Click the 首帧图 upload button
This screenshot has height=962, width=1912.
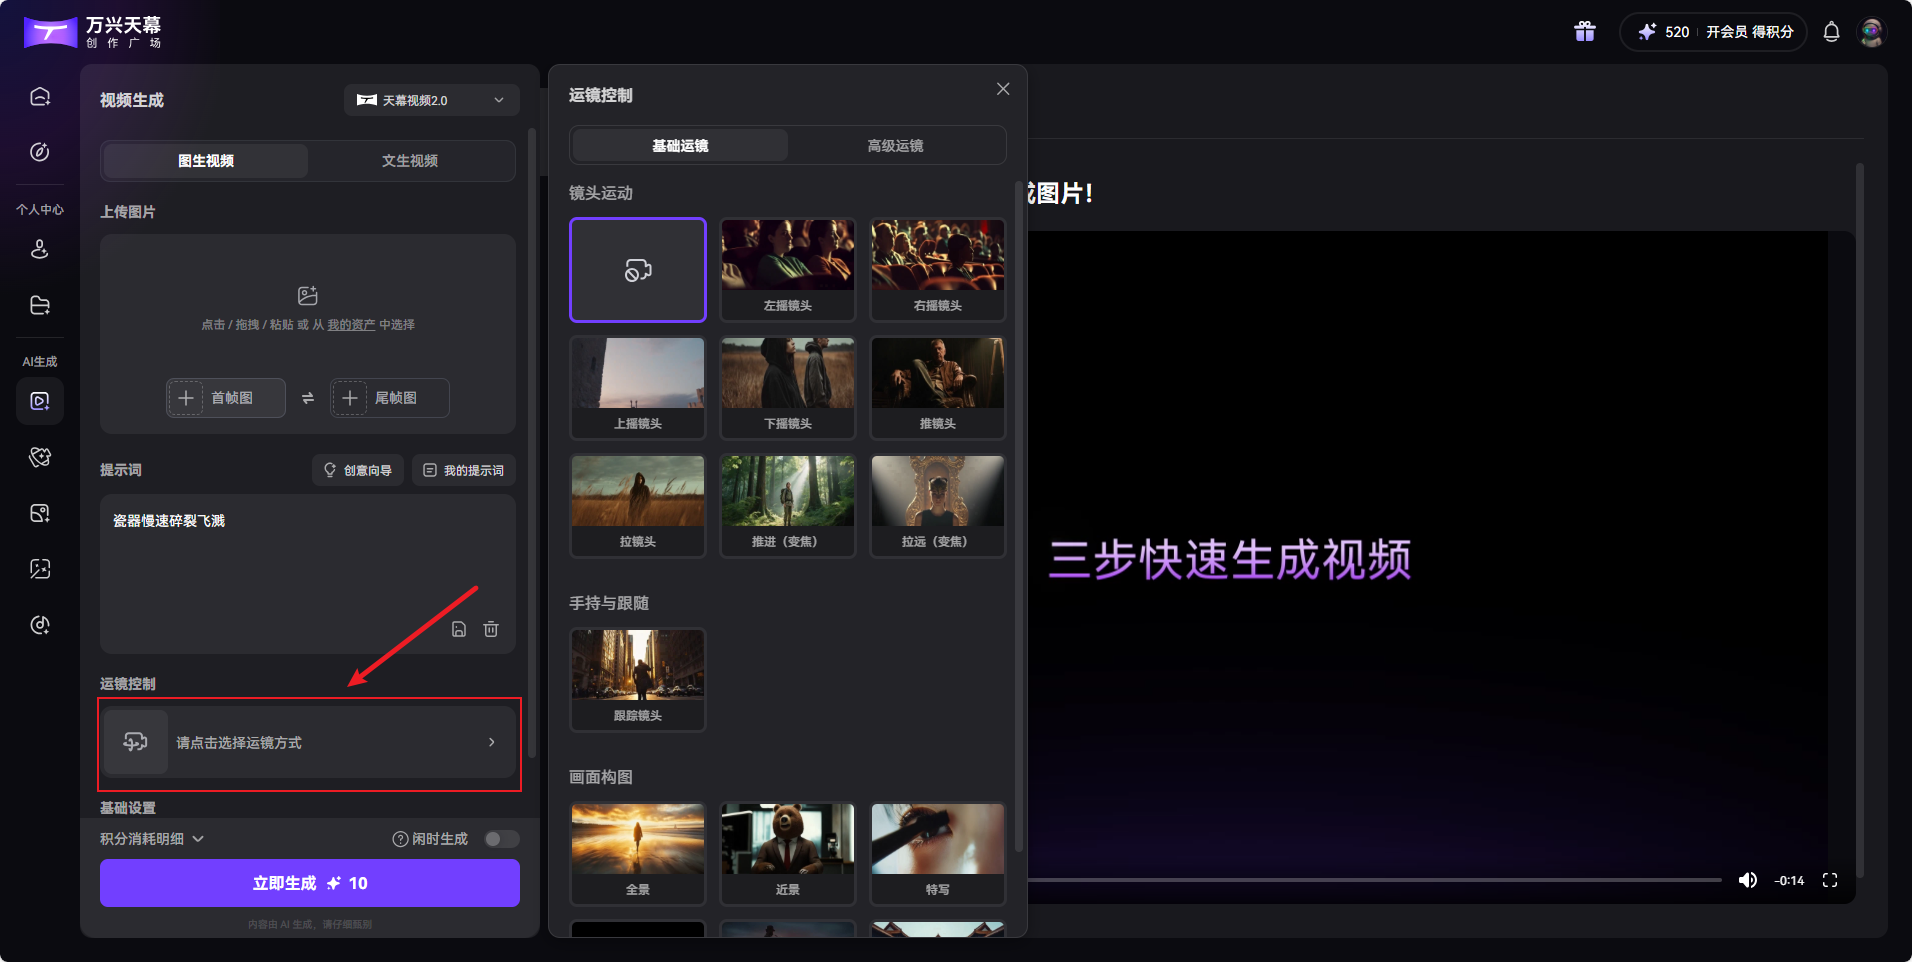225,398
